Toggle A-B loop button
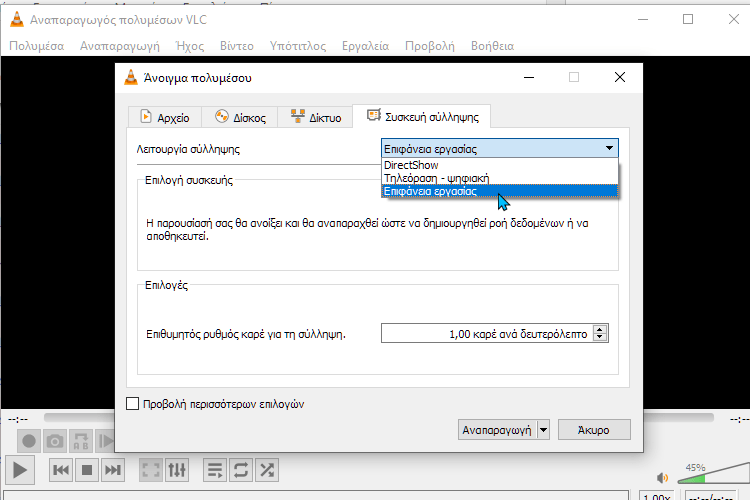The height and width of the screenshot is (500, 750). coord(81,441)
